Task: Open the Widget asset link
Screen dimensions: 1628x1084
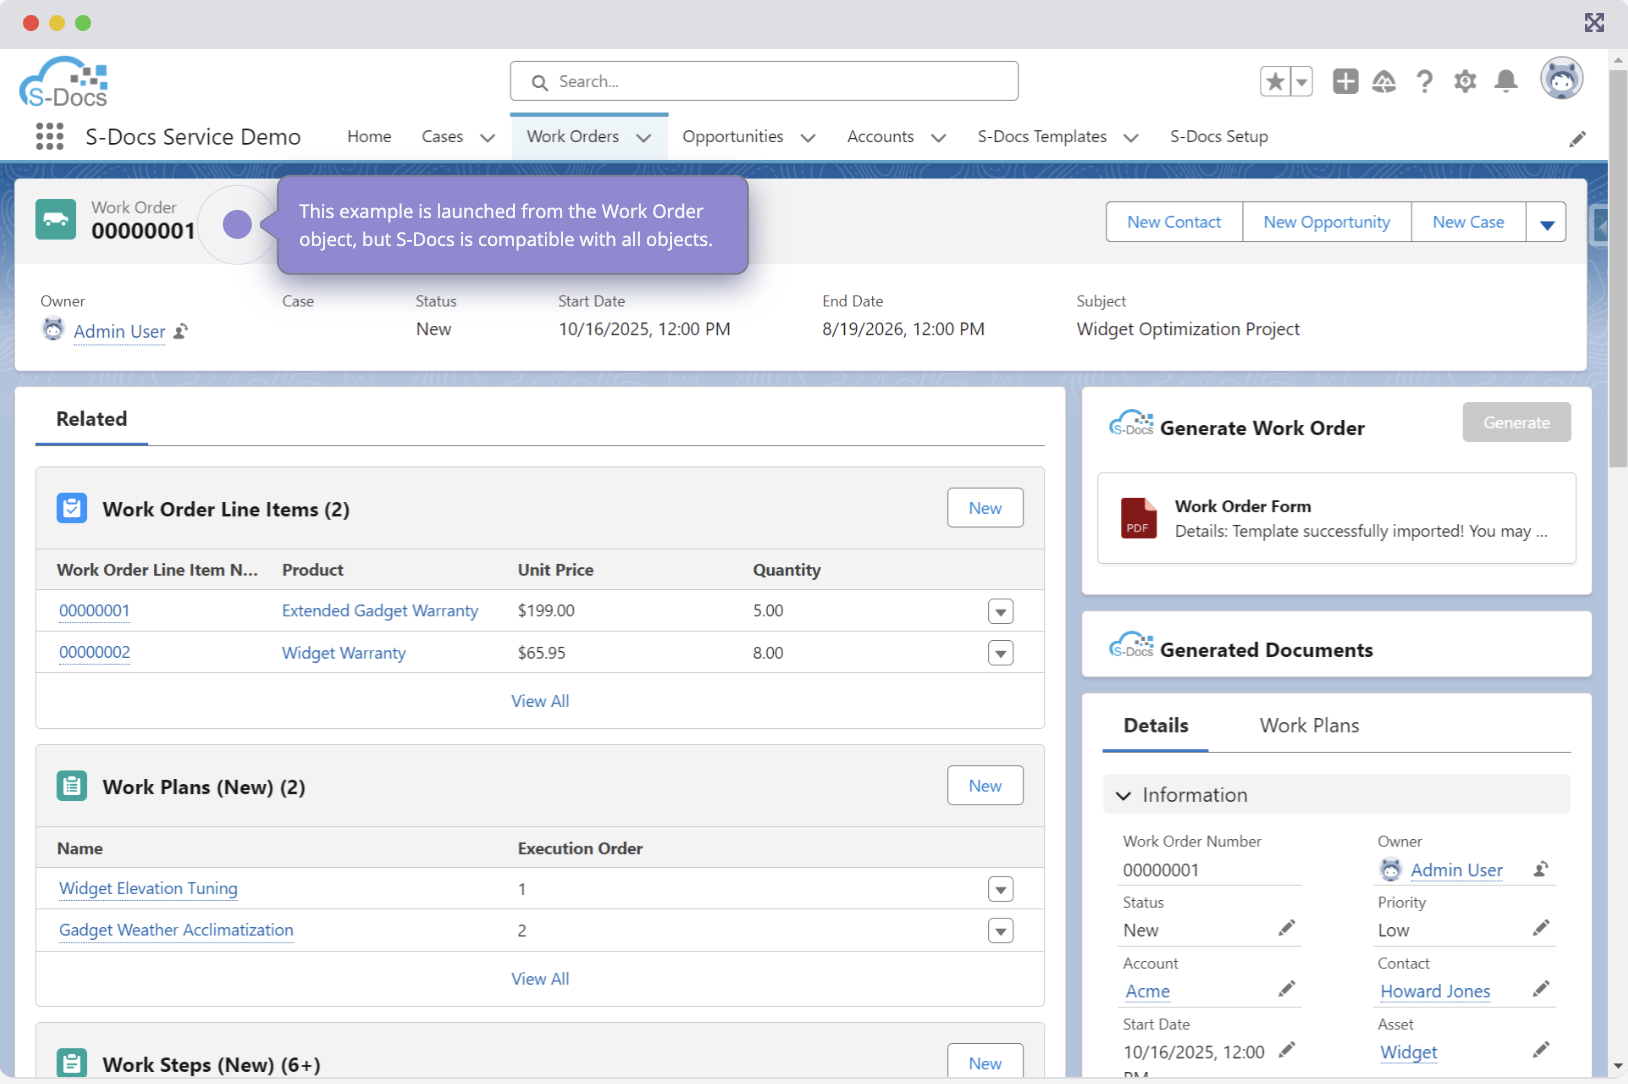Action: 1409,1052
